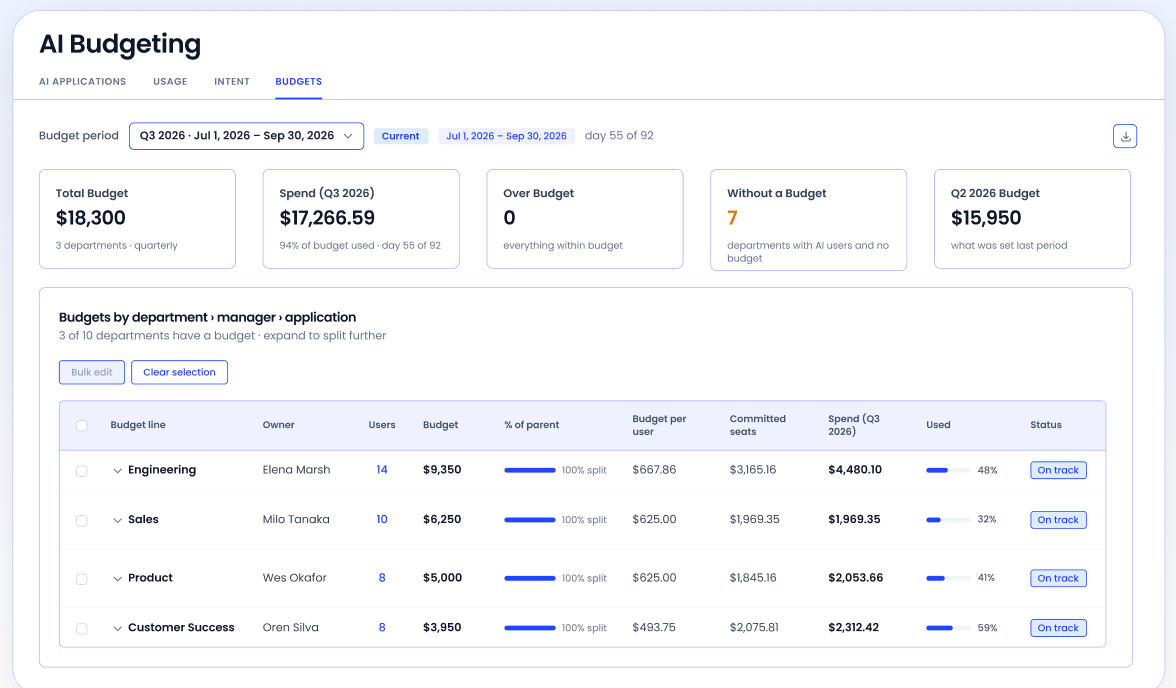Viewport: 1176px width, 688px height.
Task: Click owner name Elena Marsh
Action: (x=296, y=470)
